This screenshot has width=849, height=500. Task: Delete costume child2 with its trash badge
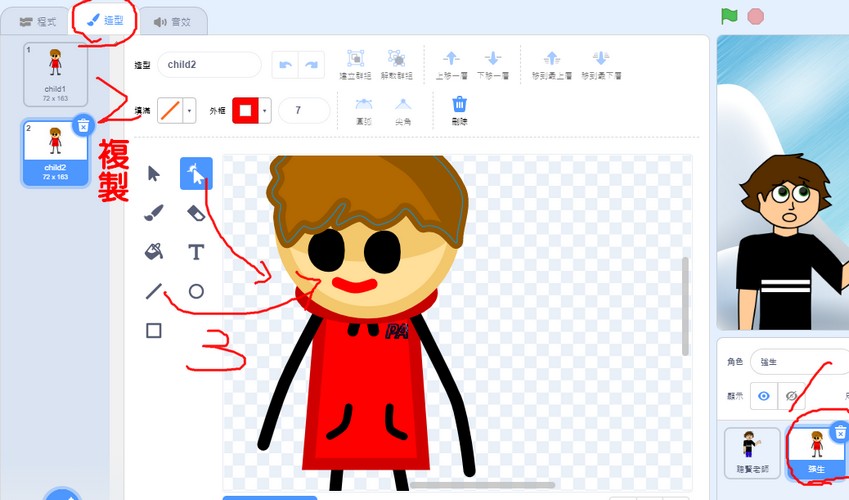pos(83,126)
